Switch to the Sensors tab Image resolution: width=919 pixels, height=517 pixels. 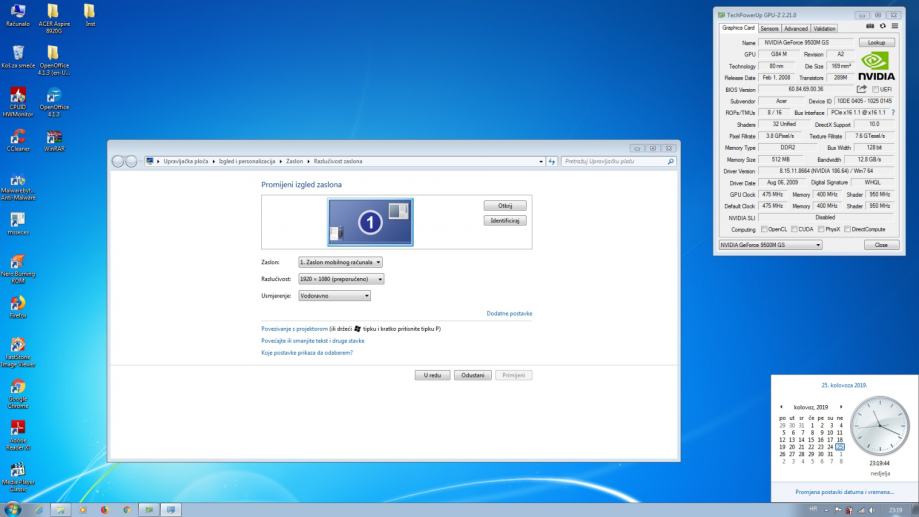[x=770, y=28]
